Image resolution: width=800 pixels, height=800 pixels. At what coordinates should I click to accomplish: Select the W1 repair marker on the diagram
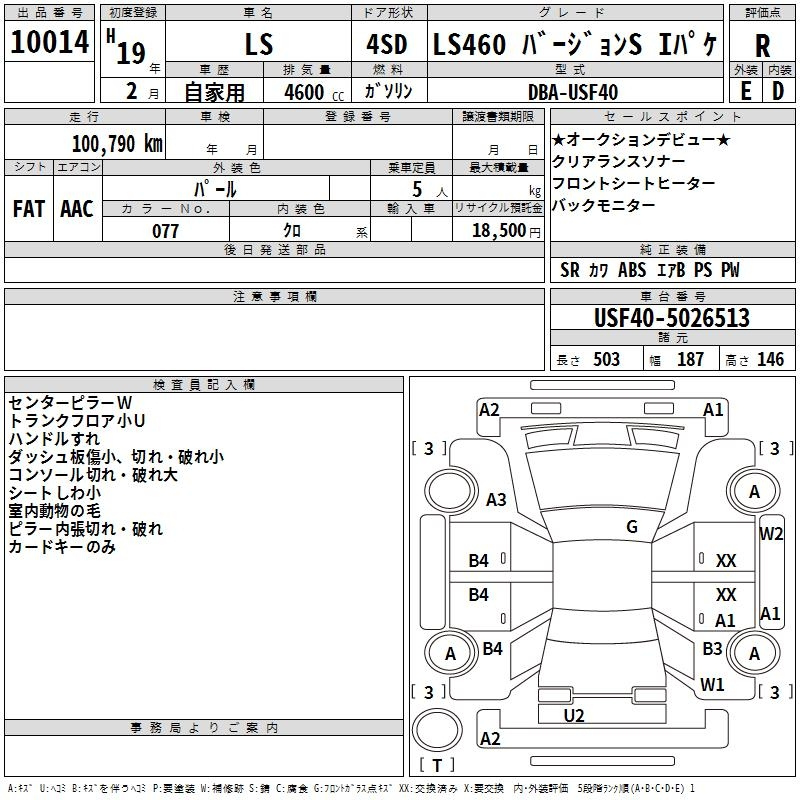click(712, 685)
